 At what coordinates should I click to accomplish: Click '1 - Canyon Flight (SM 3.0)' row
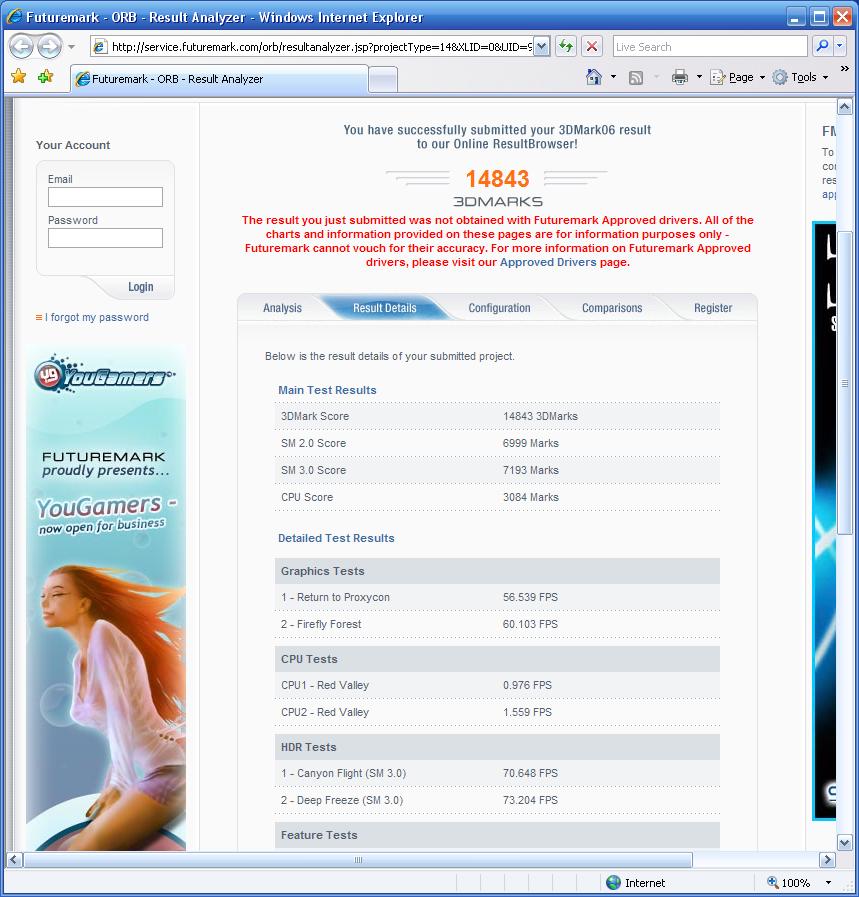click(x=497, y=773)
